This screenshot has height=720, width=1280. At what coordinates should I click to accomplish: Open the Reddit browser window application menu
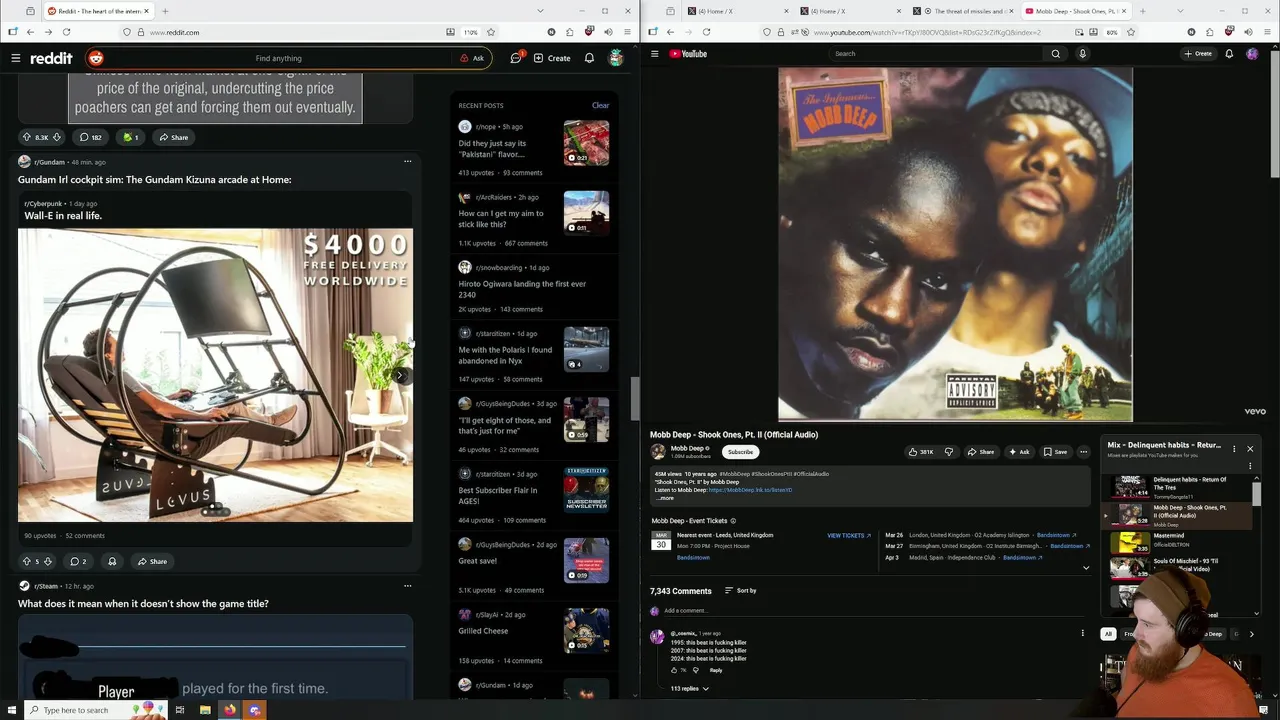[x=627, y=32]
